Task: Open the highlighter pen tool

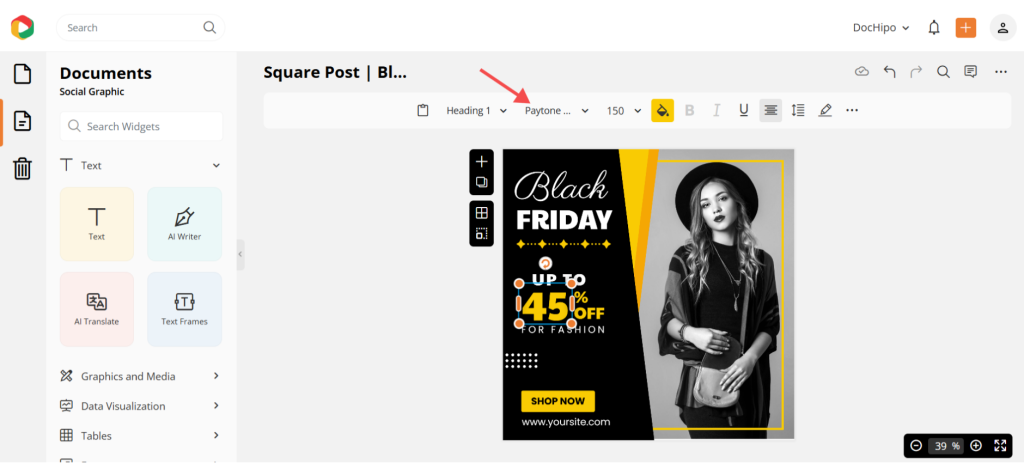Action: click(825, 110)
